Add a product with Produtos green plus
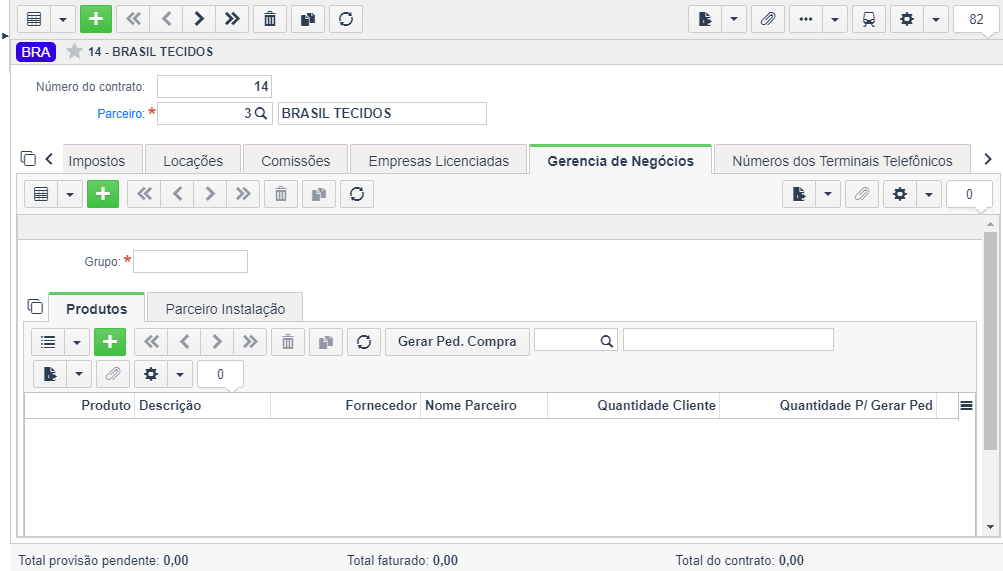The height and width of the screenshot is (571, 1003). pos(110,342)
